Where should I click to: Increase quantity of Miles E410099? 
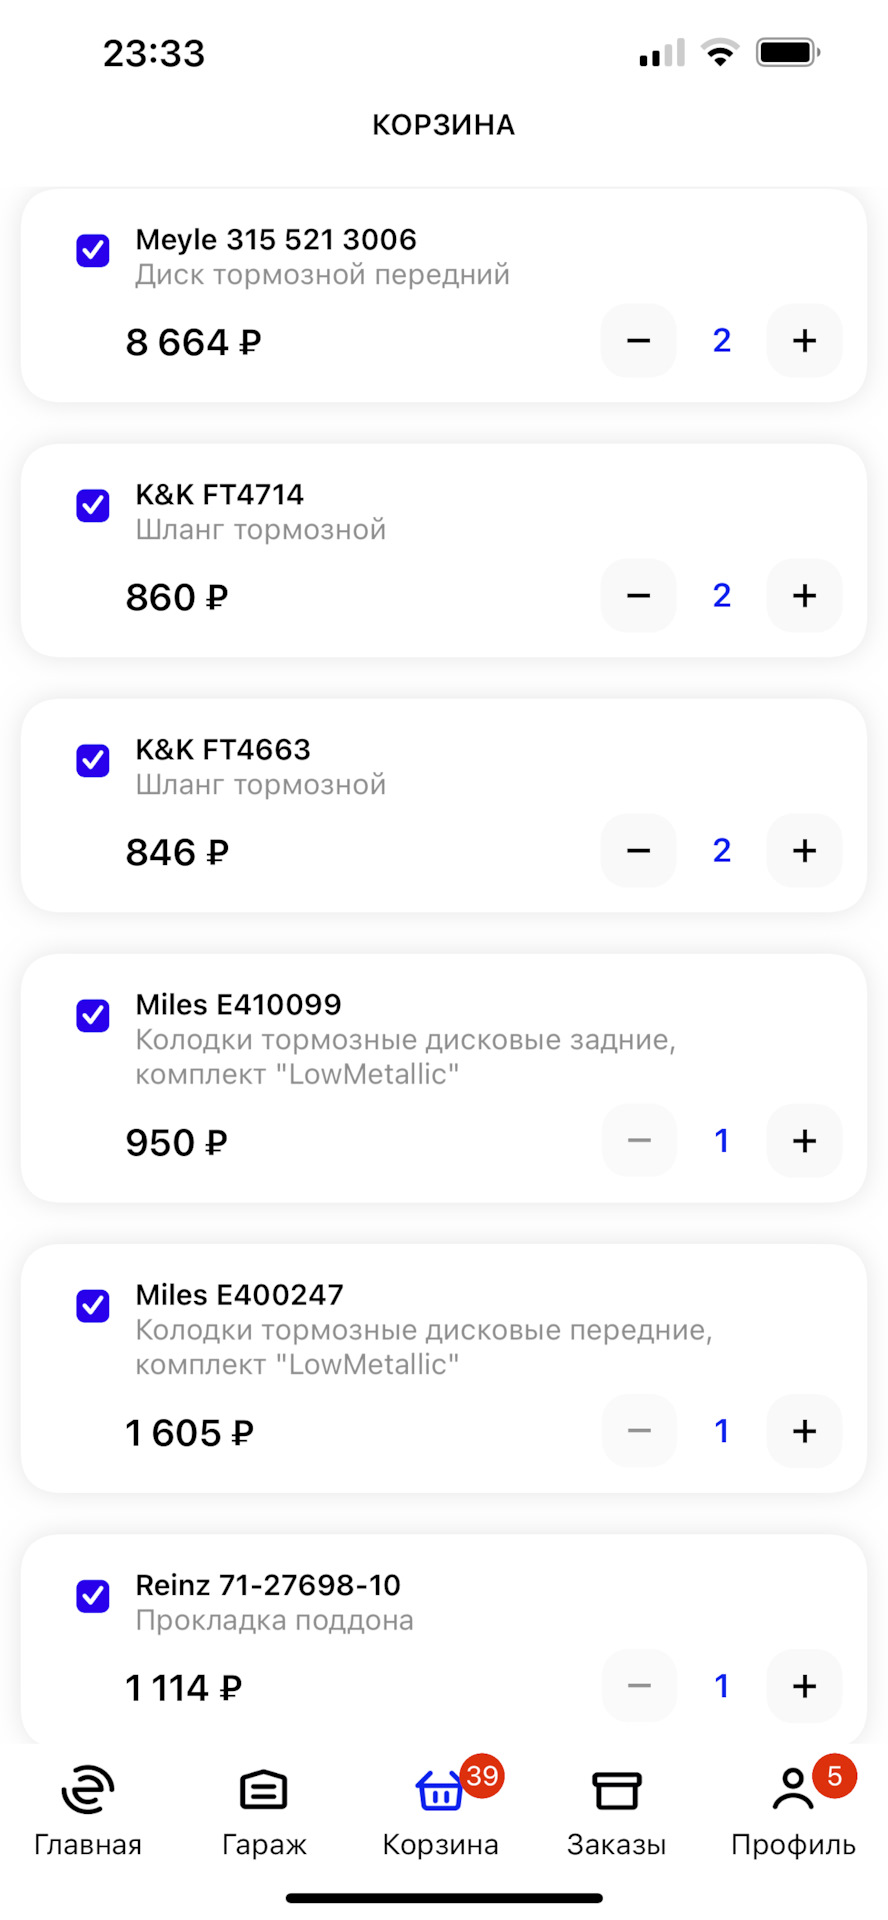click(804, 1141)
